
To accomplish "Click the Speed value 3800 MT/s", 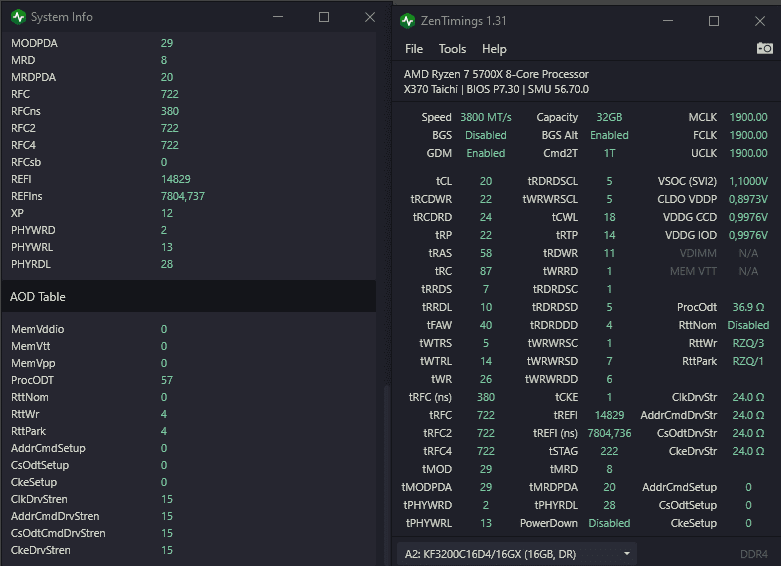I will coord(485,117).
